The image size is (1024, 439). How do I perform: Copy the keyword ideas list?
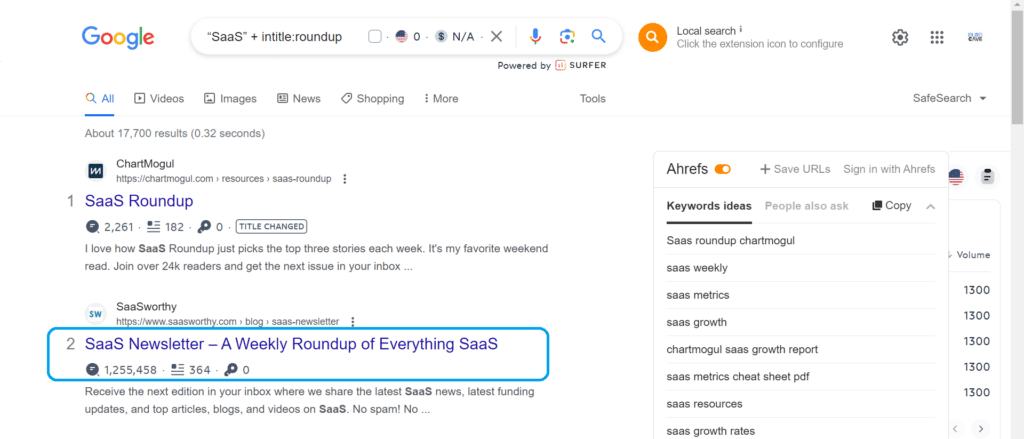pyautogui.click(x=892, y=205)
